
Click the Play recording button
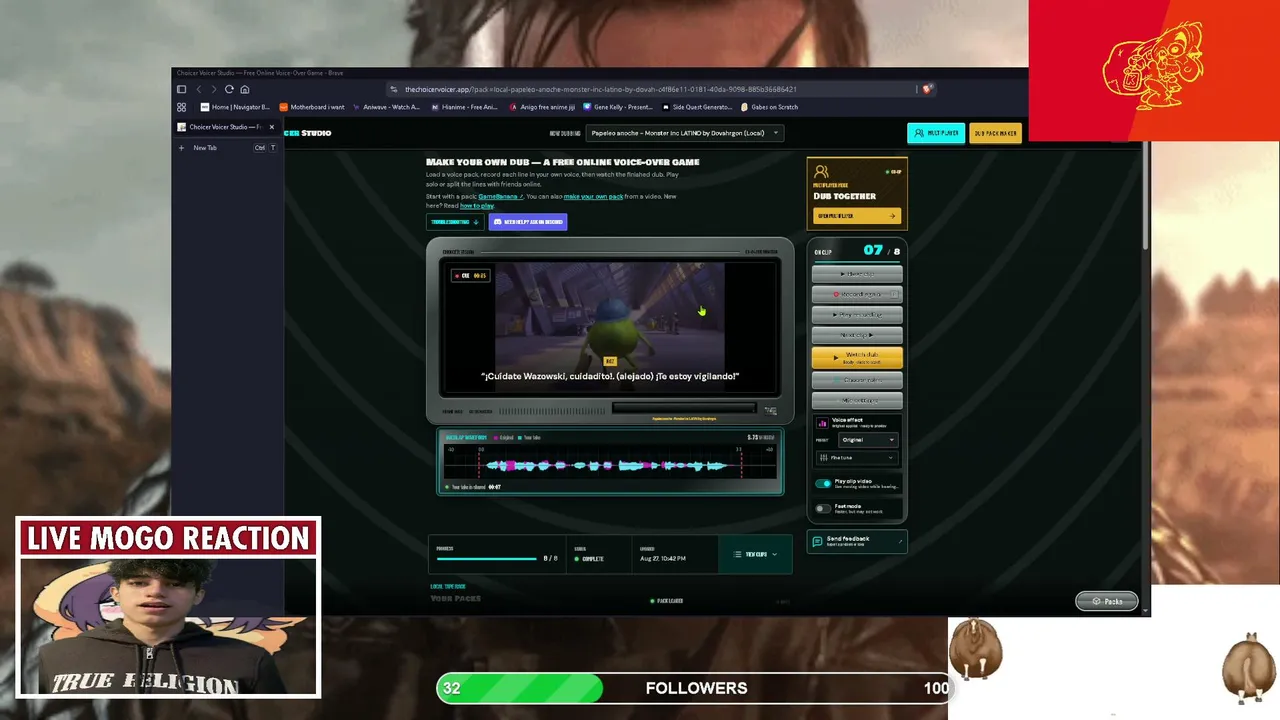point(857,315)
